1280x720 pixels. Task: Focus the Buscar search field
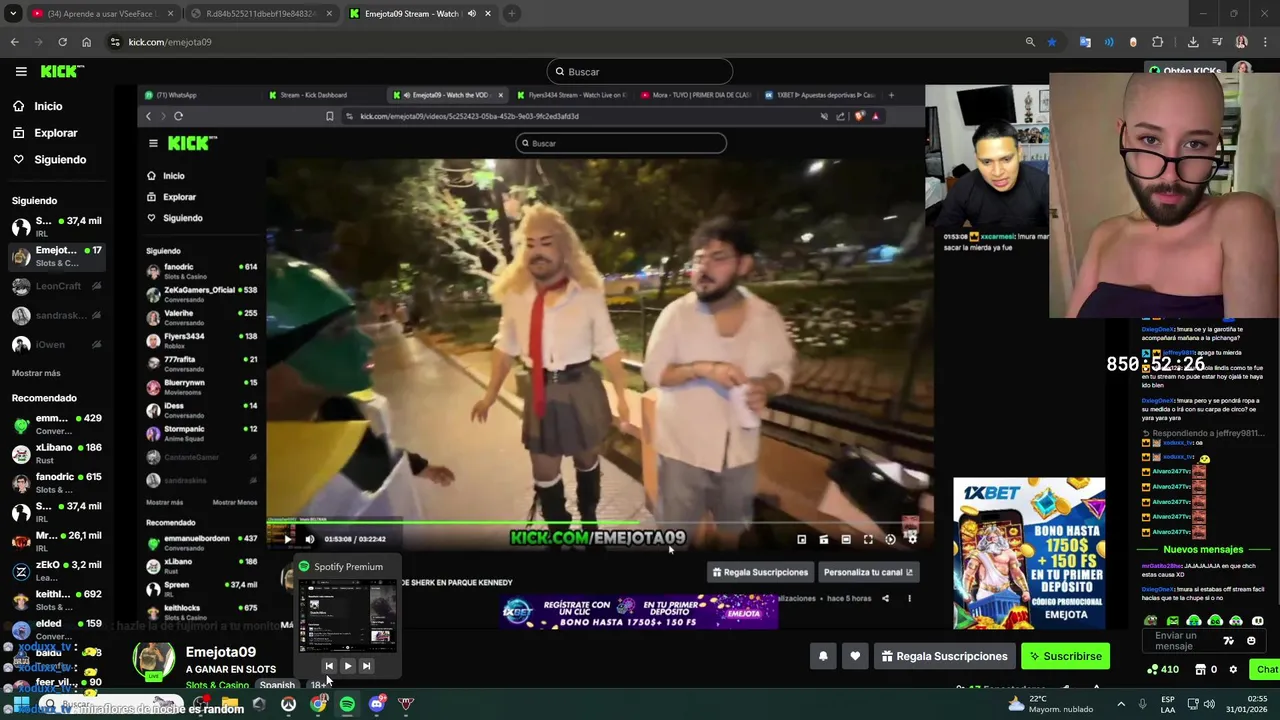click(640, 72)
